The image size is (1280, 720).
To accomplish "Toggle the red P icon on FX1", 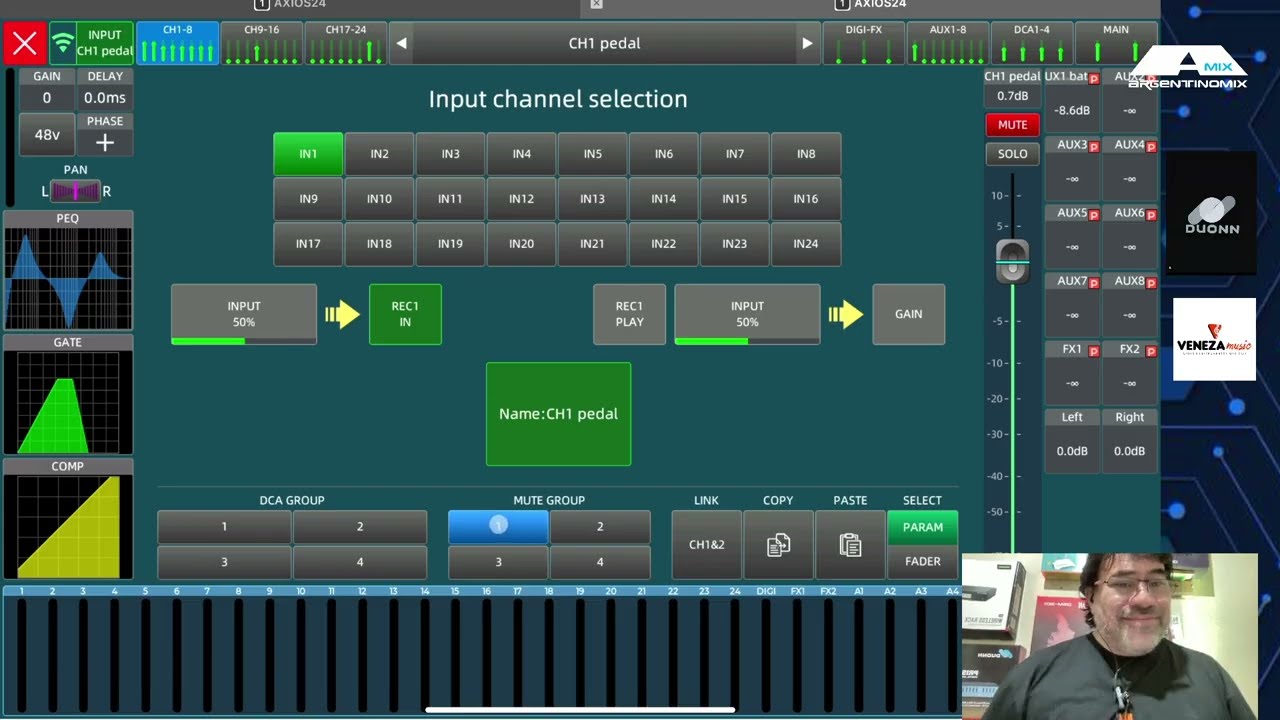I will (x=1094, y=351).
